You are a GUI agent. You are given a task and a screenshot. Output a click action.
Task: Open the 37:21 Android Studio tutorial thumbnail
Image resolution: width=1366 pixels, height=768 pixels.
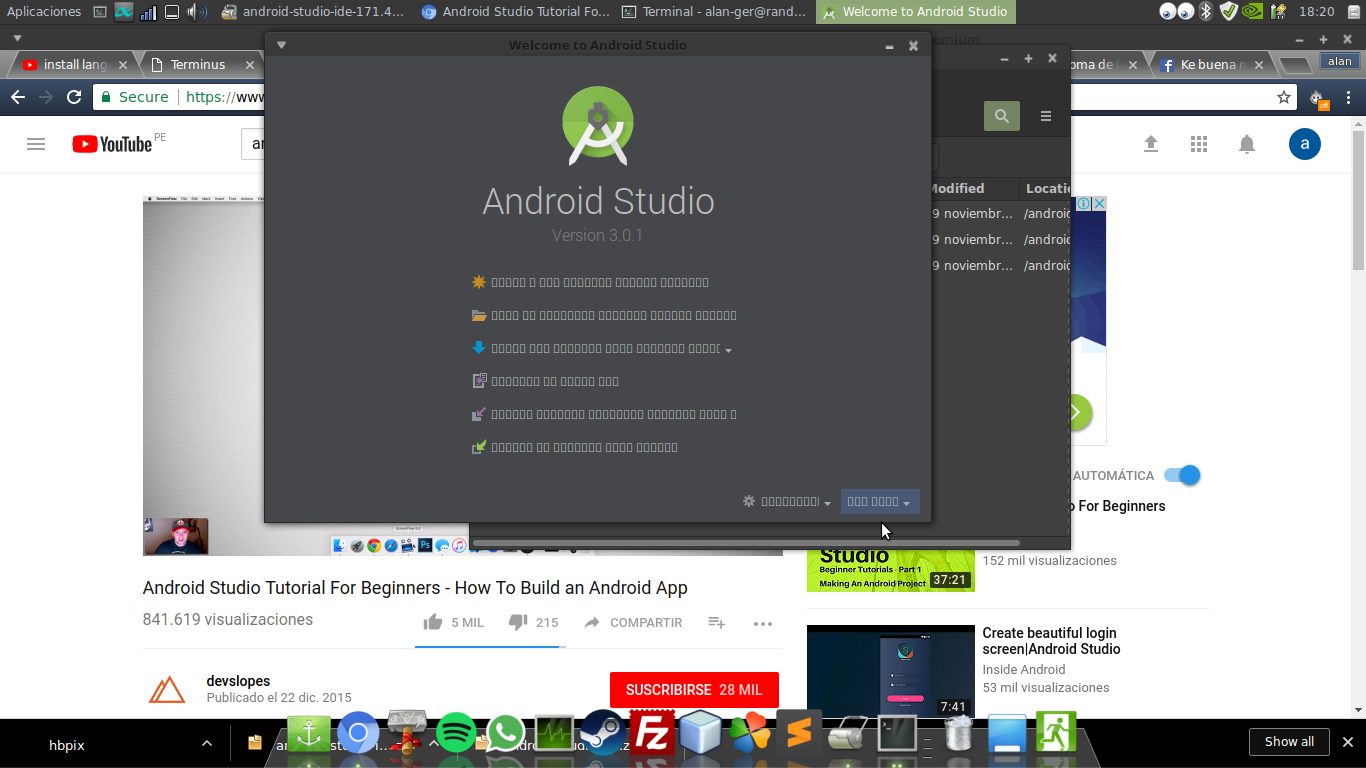pyautogui.click(x=891, y=570)
